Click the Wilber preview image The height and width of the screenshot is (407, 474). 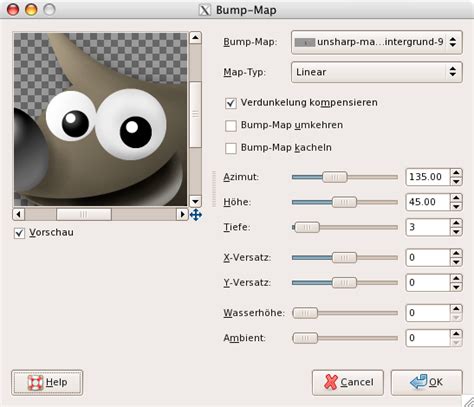100,119
